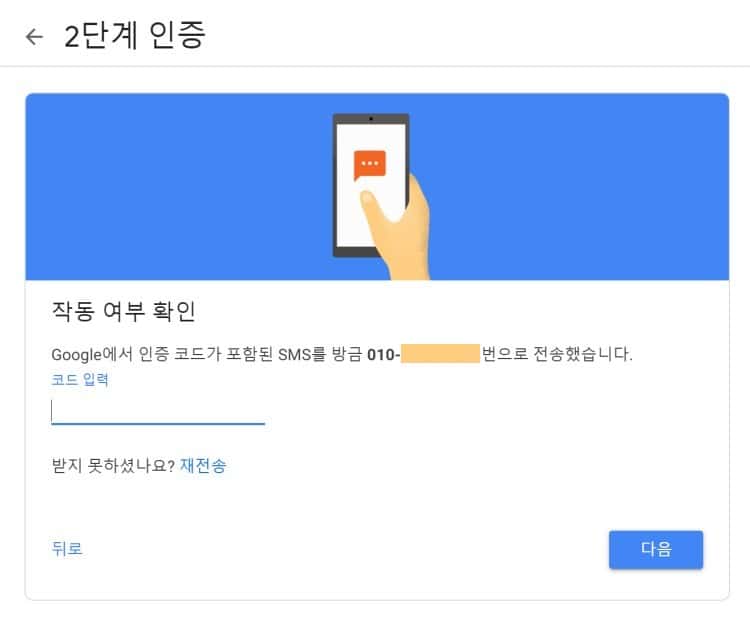
Task: Click the 작동 여부 확인 heading
Action: click(123, 311)
